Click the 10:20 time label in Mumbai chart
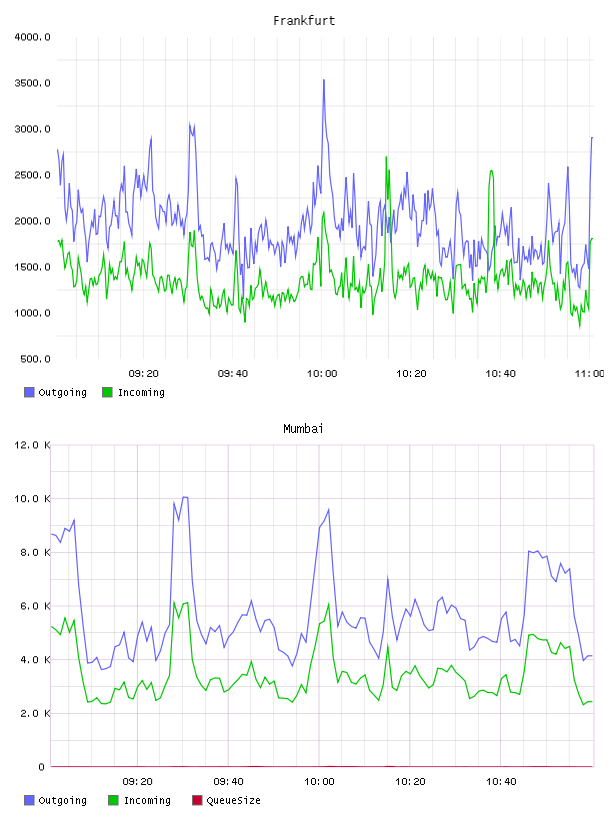This screenshot has height=816, width=608. point(410,781)
